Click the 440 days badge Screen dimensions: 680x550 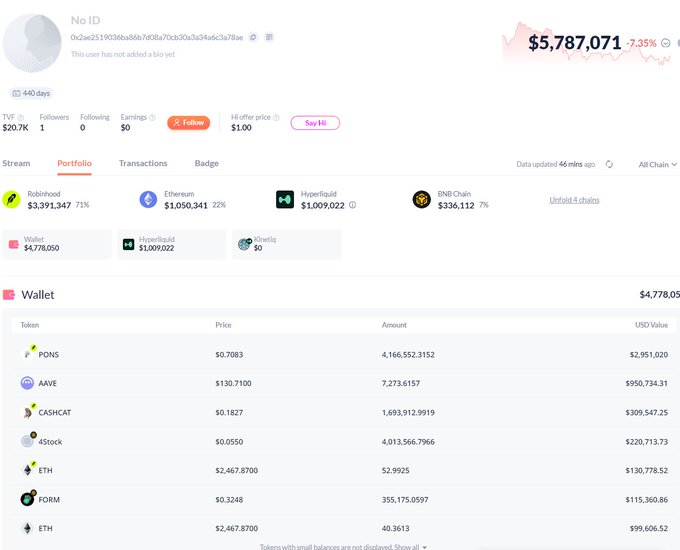[31, 93]
